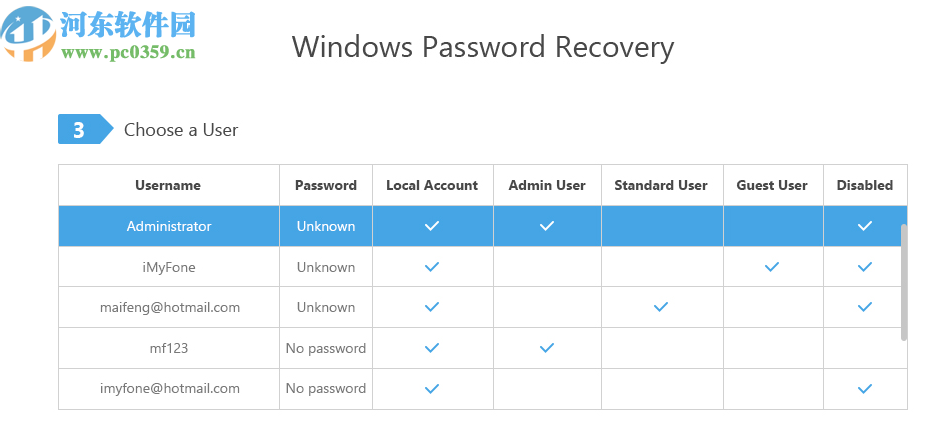The height and width of the screenshot is (448, 935).
Task: Click the Password column header
Action: tap(326, 185)
